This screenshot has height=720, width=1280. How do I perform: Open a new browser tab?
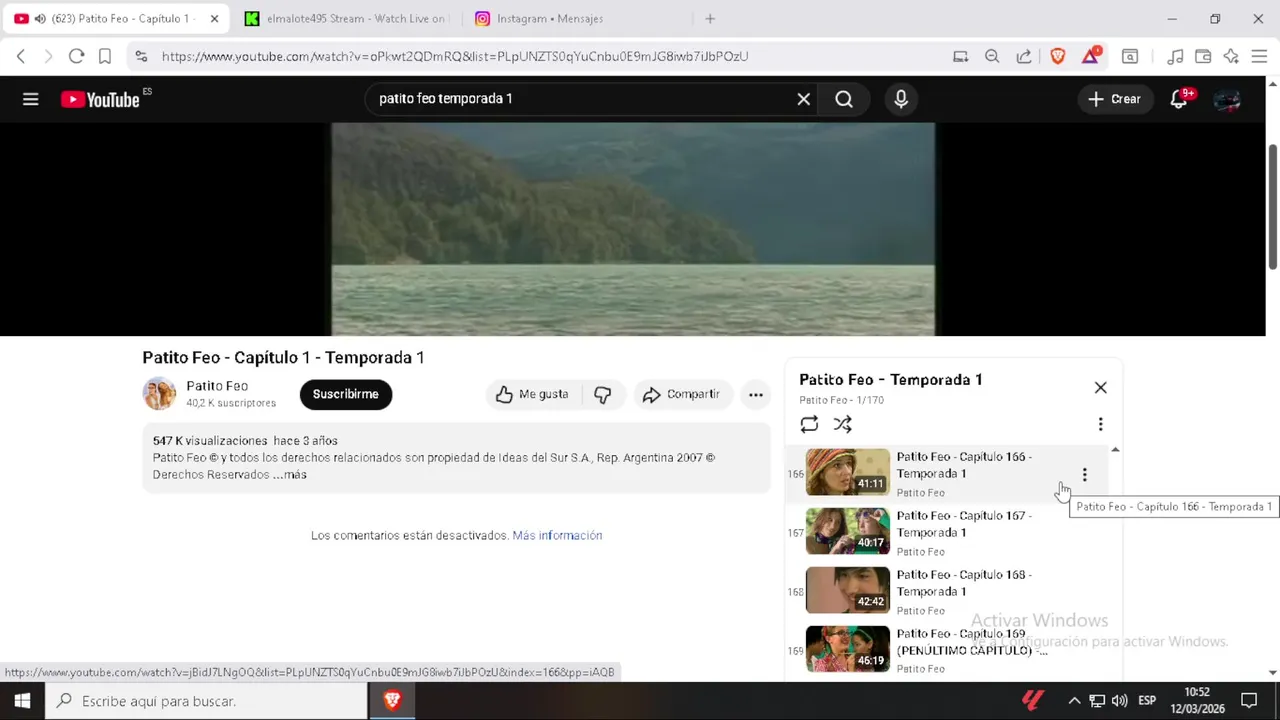tap(710, 19)
